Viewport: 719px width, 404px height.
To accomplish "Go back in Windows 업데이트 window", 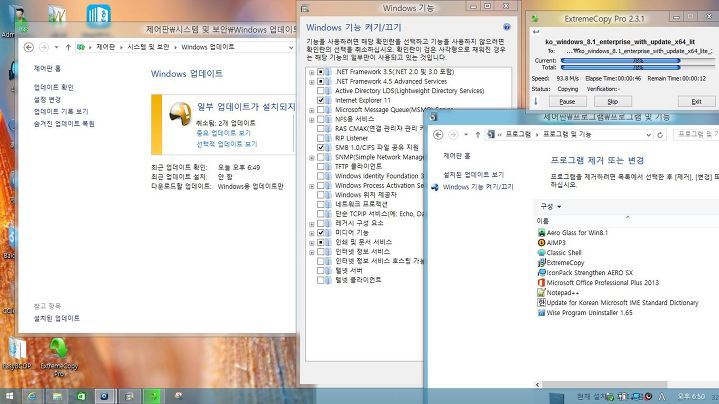I will pyautogui.click(x=28, y=47).
